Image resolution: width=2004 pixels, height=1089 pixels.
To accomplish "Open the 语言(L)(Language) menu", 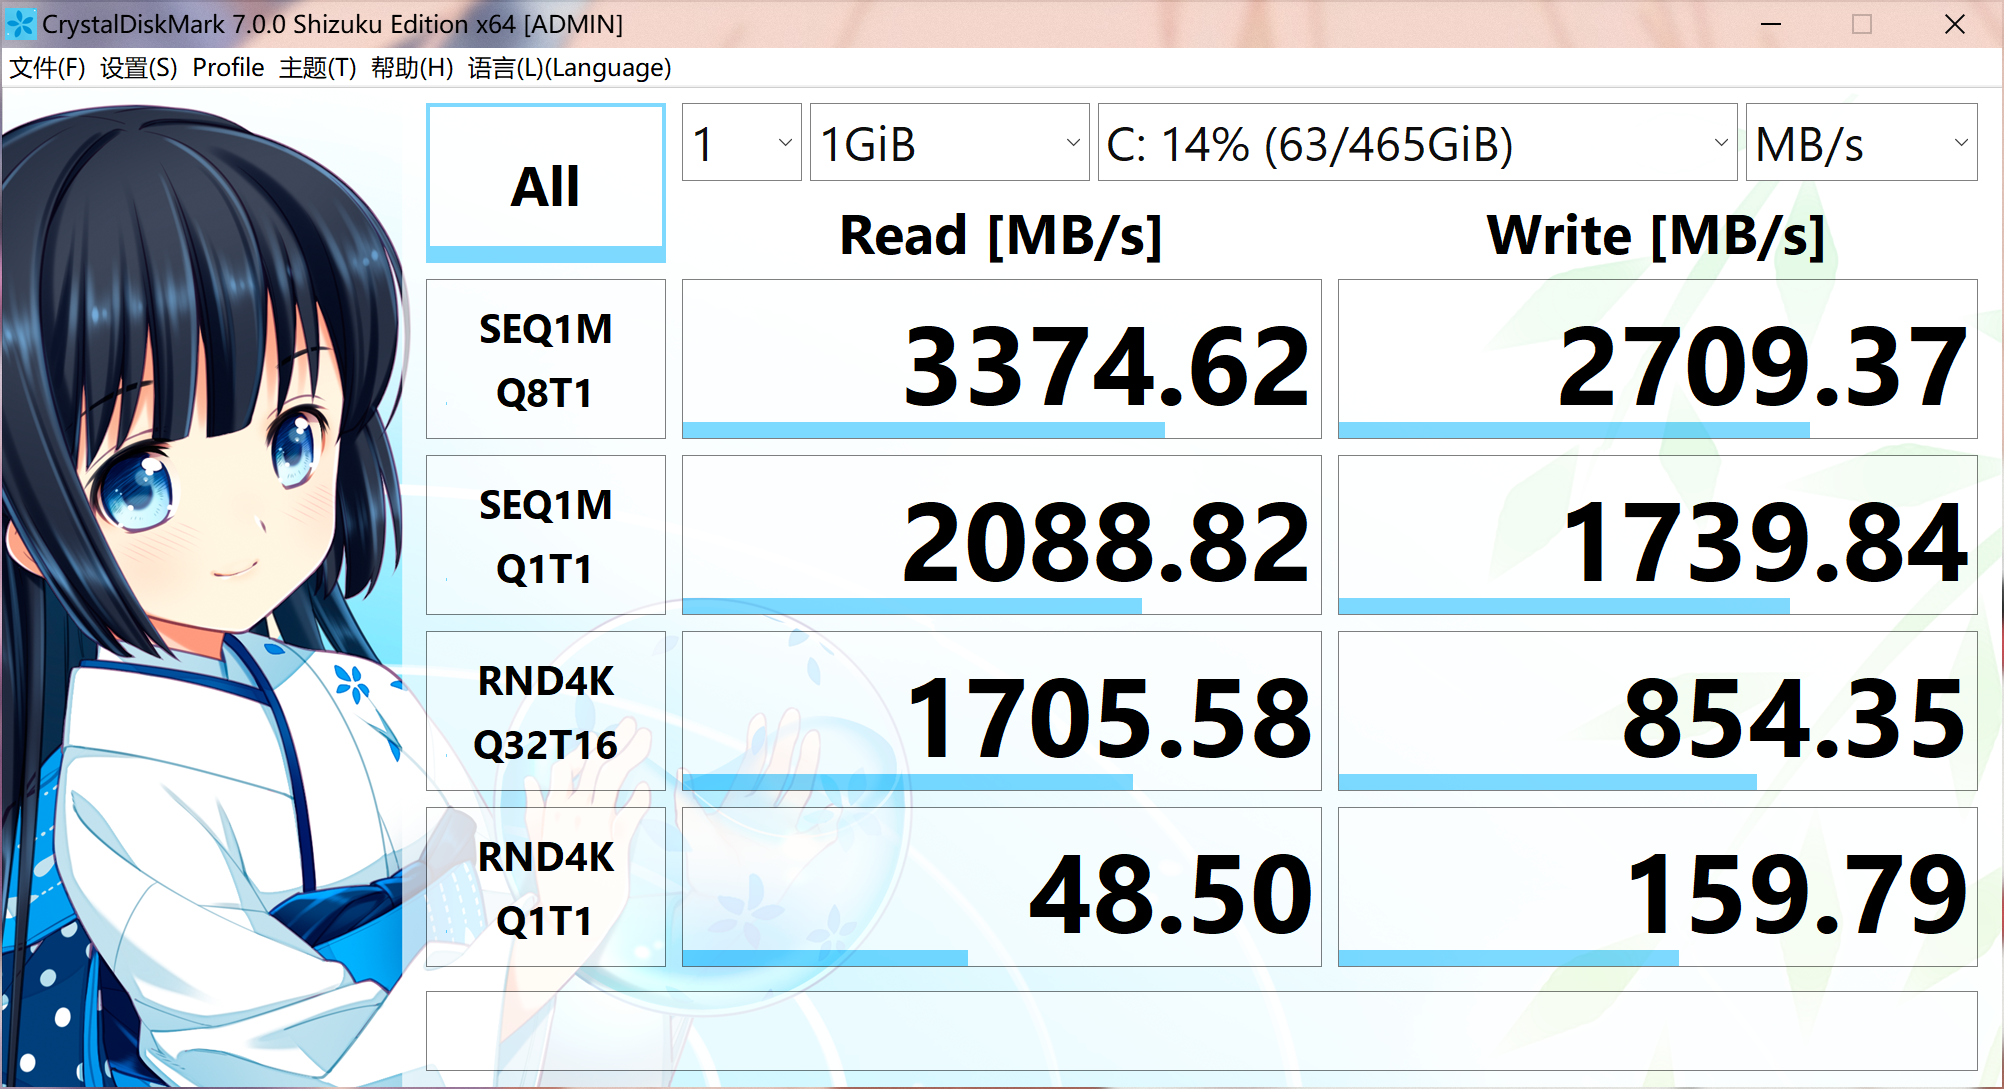I will (569, 68).
